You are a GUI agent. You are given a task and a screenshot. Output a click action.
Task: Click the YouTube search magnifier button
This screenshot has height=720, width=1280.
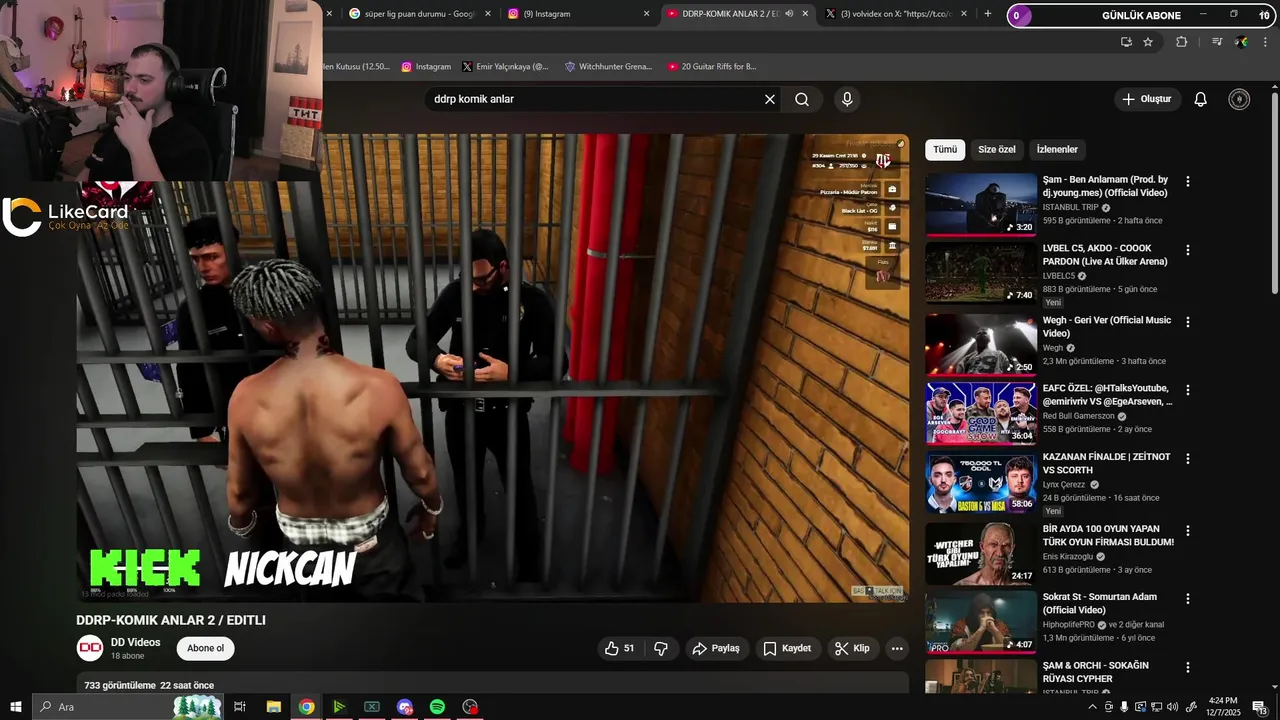click(802, 99)
